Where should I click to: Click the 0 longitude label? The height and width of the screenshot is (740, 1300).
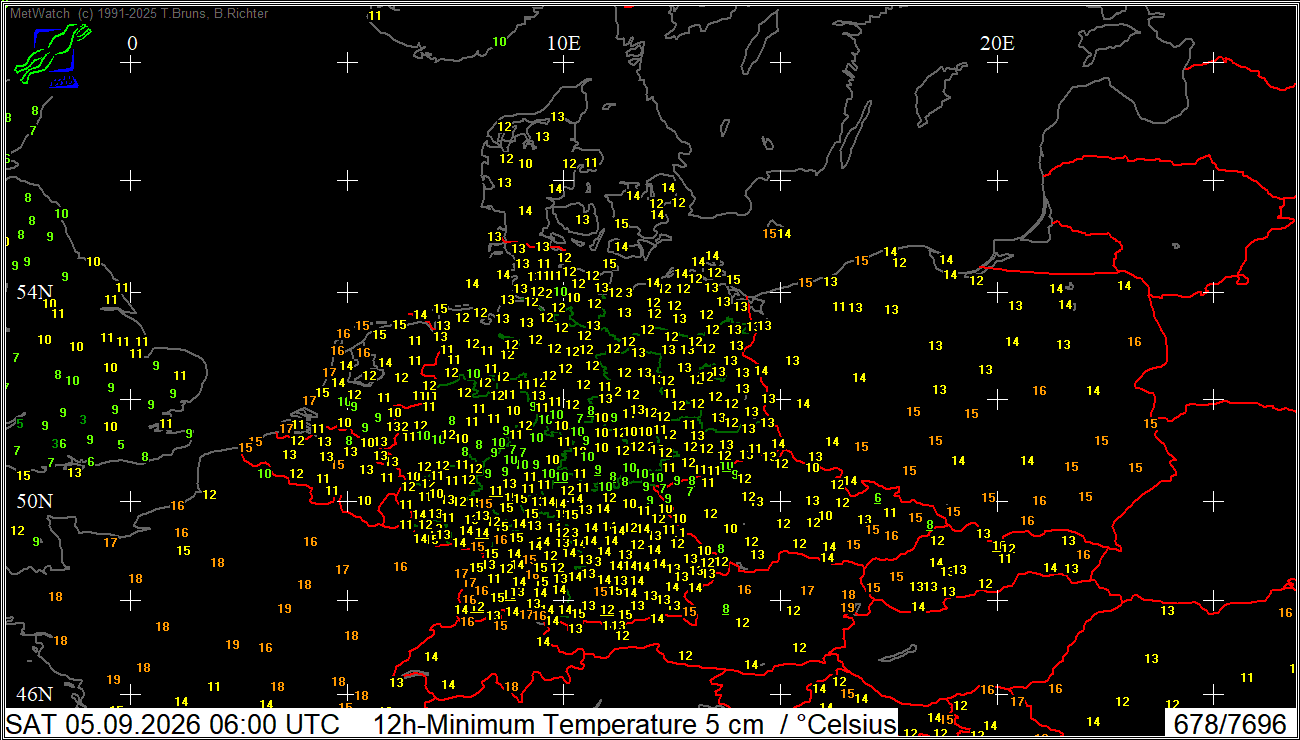click(132, 43)
